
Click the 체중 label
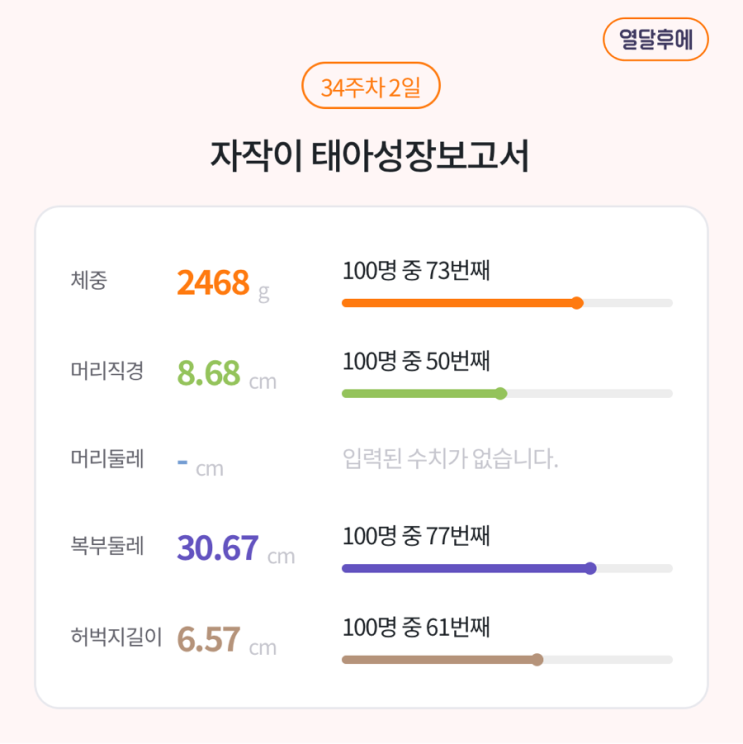pos(89,280)
